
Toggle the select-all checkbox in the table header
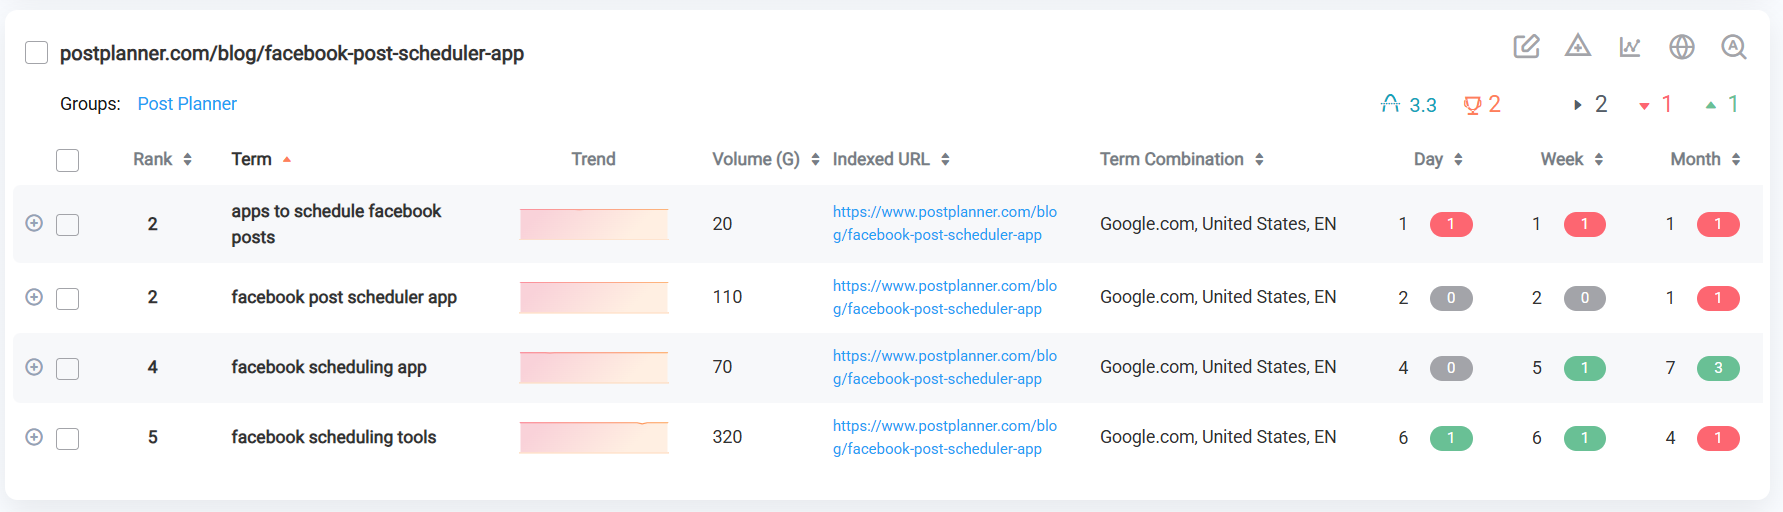[68, 160]
